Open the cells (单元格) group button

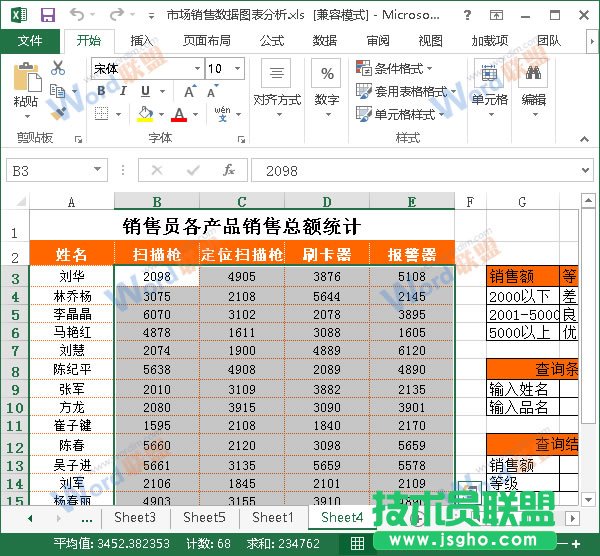[x=489, y=88]
